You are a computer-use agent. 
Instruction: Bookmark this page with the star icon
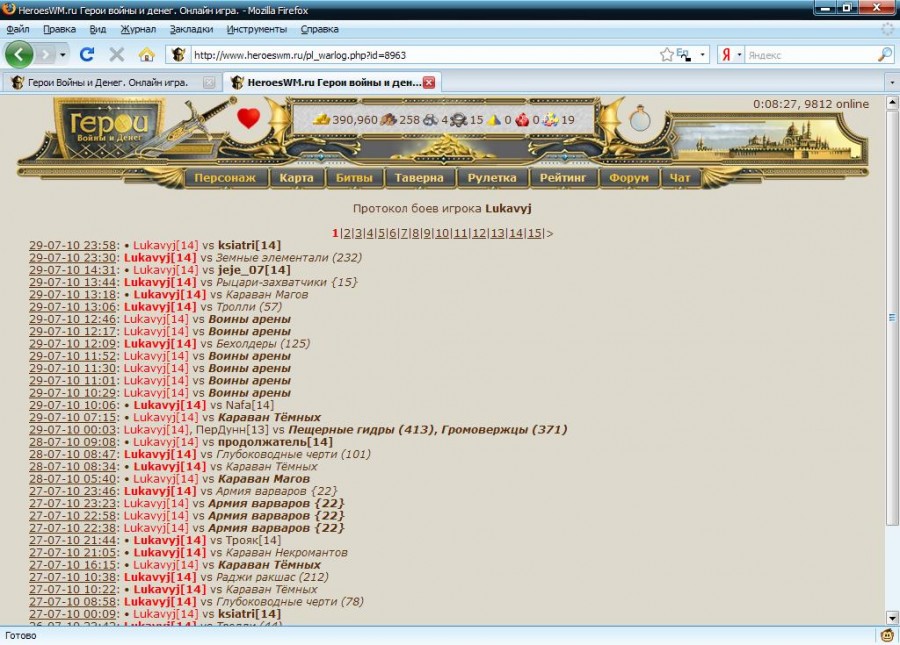point(666,54)
